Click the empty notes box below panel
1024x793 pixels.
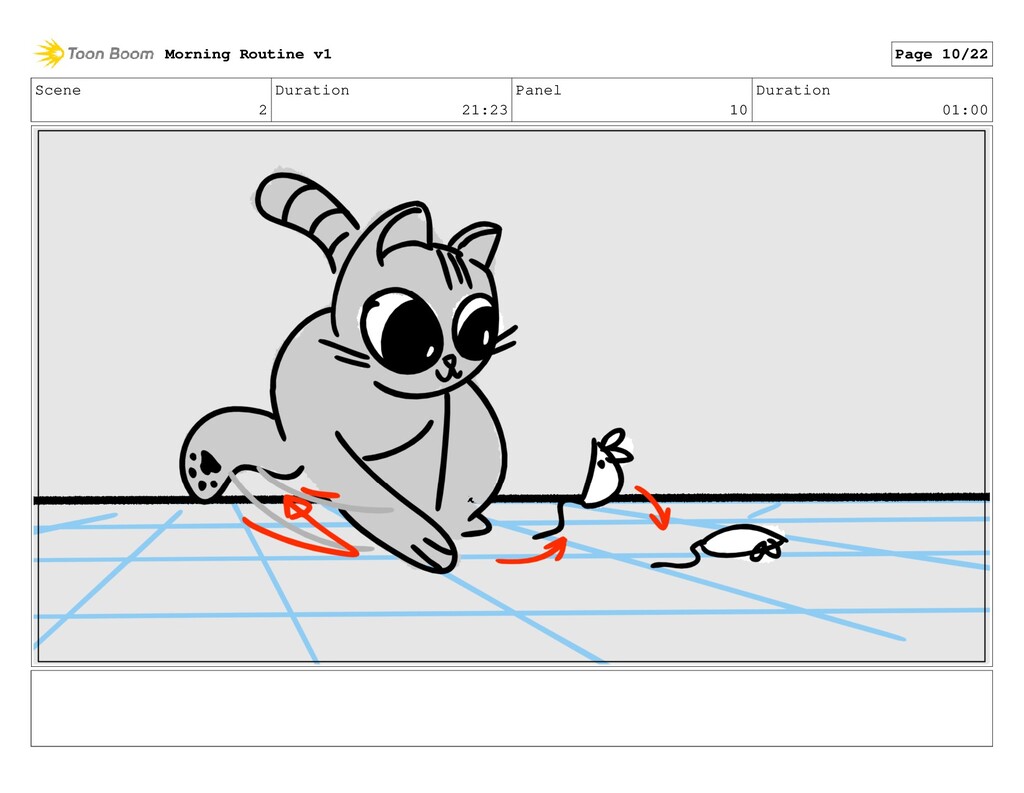click(x=511, y=708)
